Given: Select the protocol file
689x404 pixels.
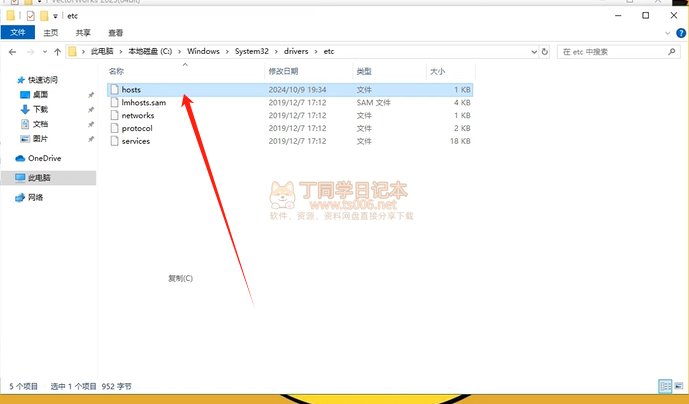Looking at the screenshot, I should coord(290,128).
